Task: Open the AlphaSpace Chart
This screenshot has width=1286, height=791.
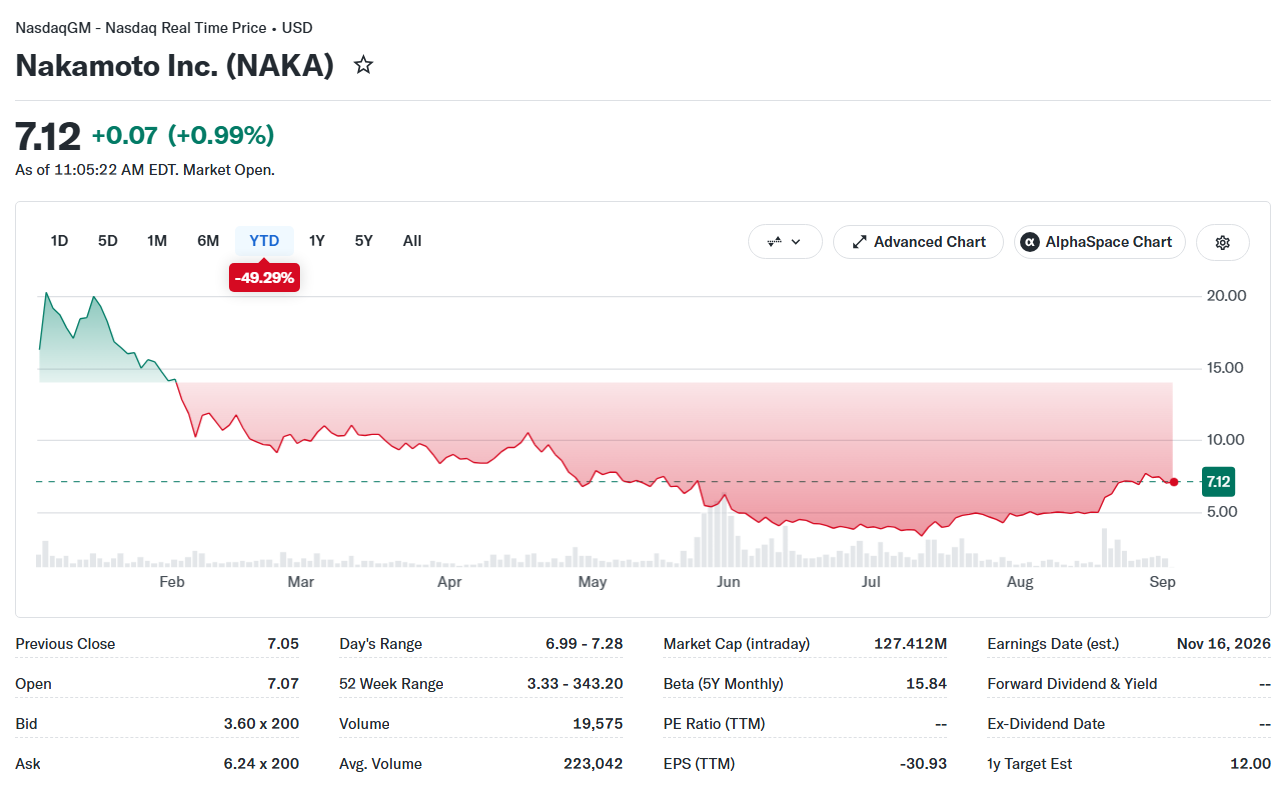Action: click(x=1099, y=242)
